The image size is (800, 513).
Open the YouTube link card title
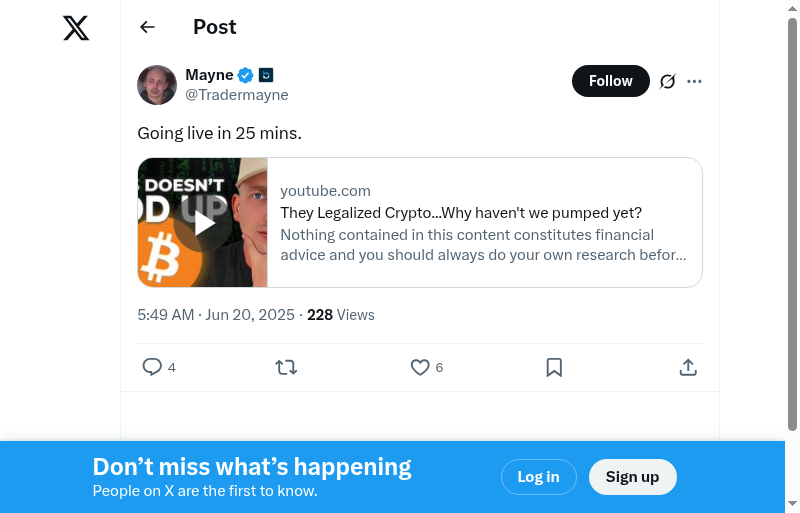click(x=461, y=213)
